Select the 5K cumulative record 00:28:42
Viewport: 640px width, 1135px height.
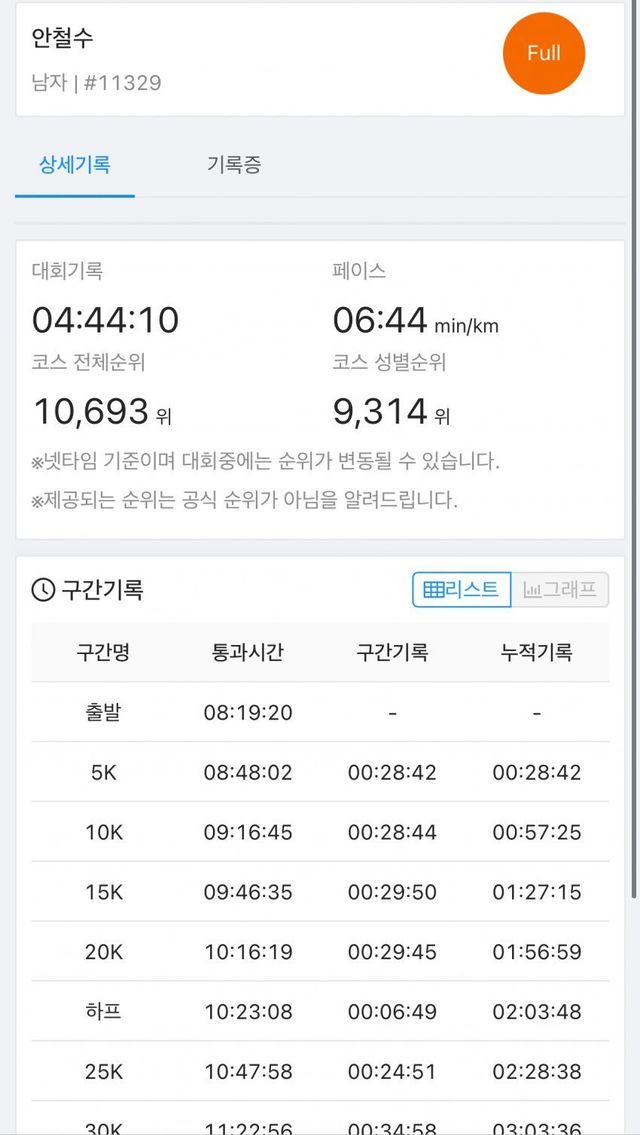click(x=536, y=772)
